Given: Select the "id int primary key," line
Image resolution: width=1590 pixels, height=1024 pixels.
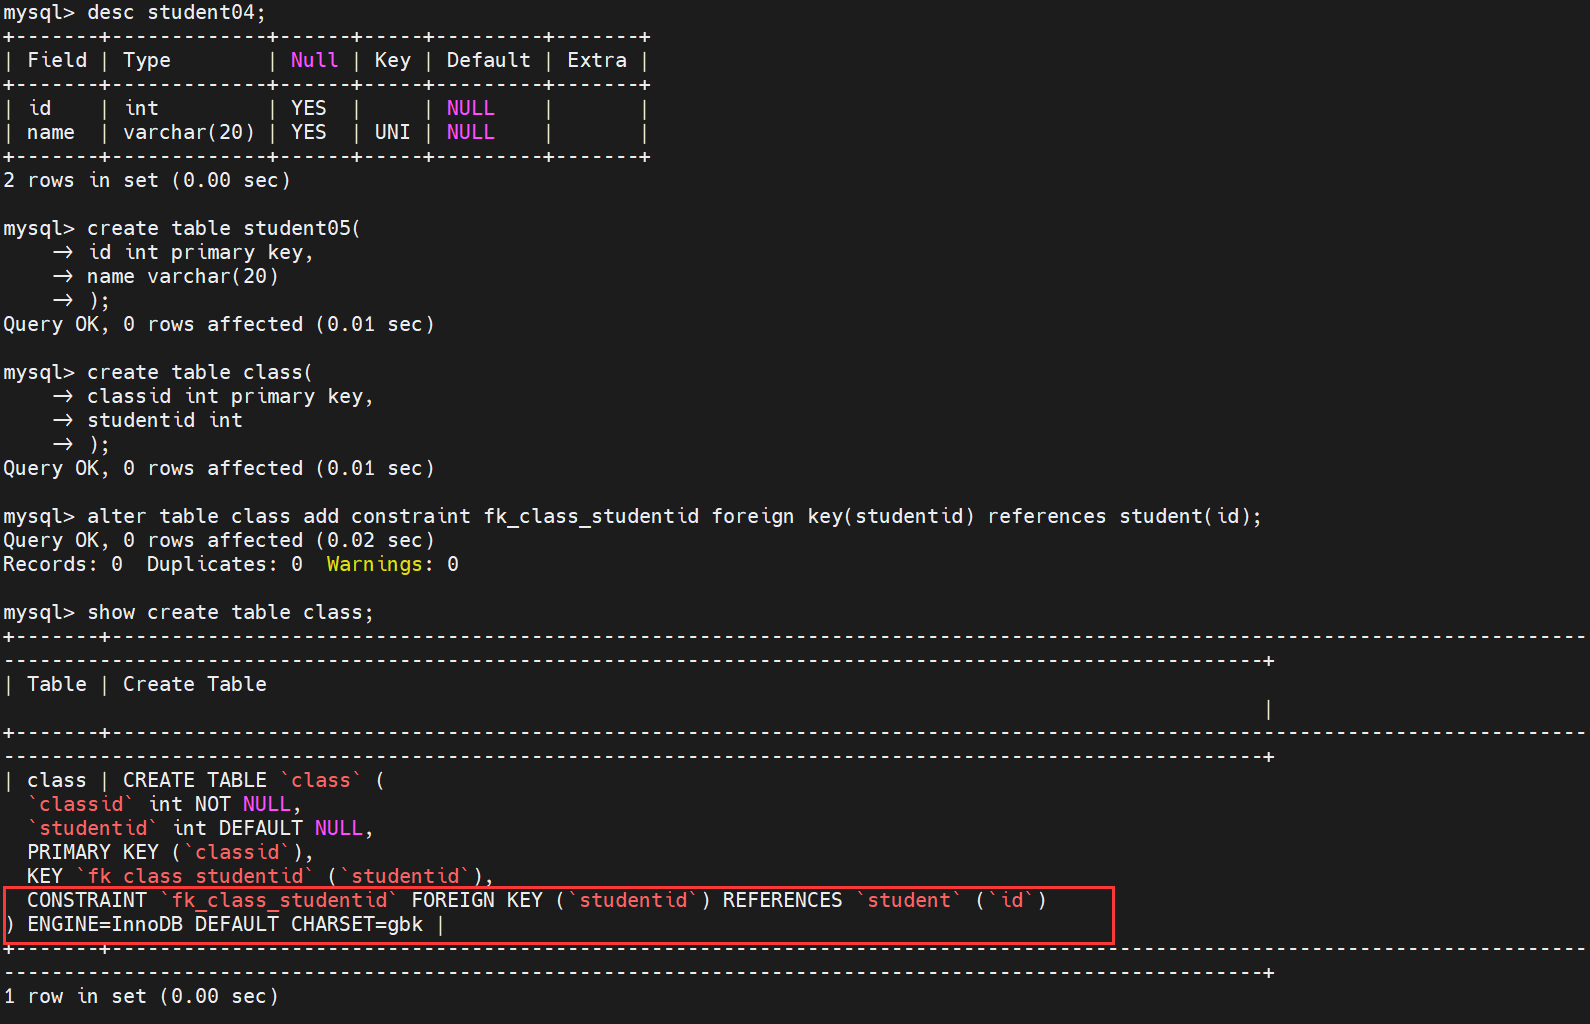Looking at the screenshot, I should tap(200, 252).
